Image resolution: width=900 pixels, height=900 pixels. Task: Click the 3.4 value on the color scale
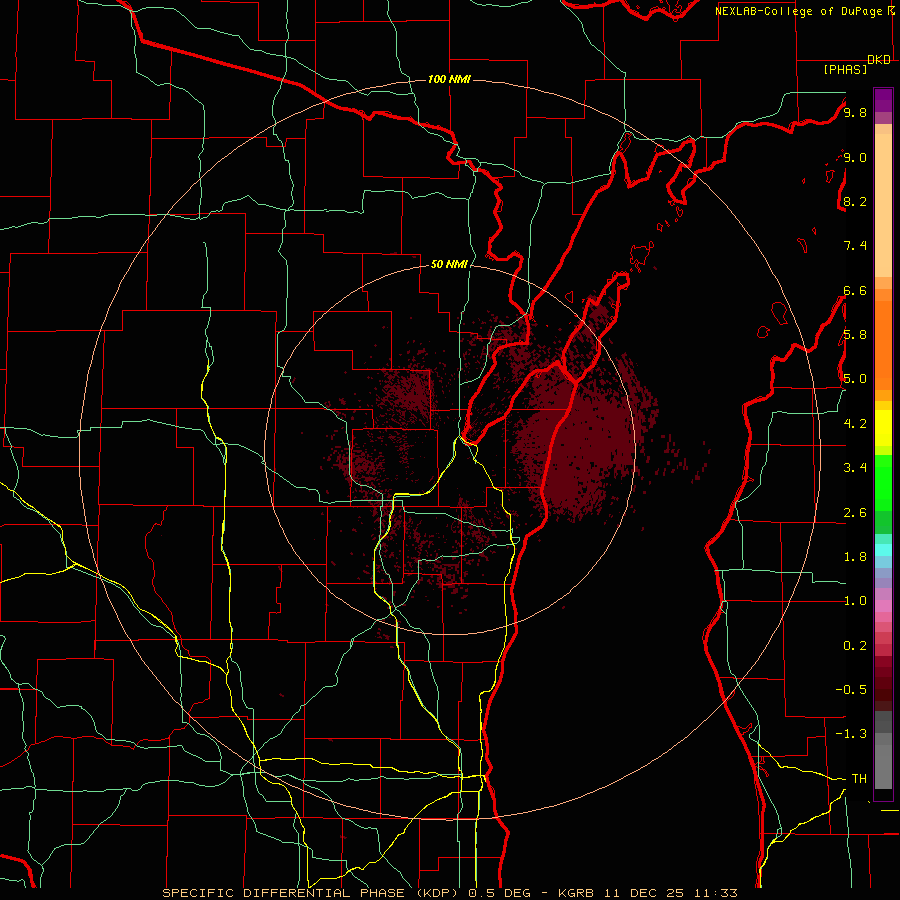855,468
